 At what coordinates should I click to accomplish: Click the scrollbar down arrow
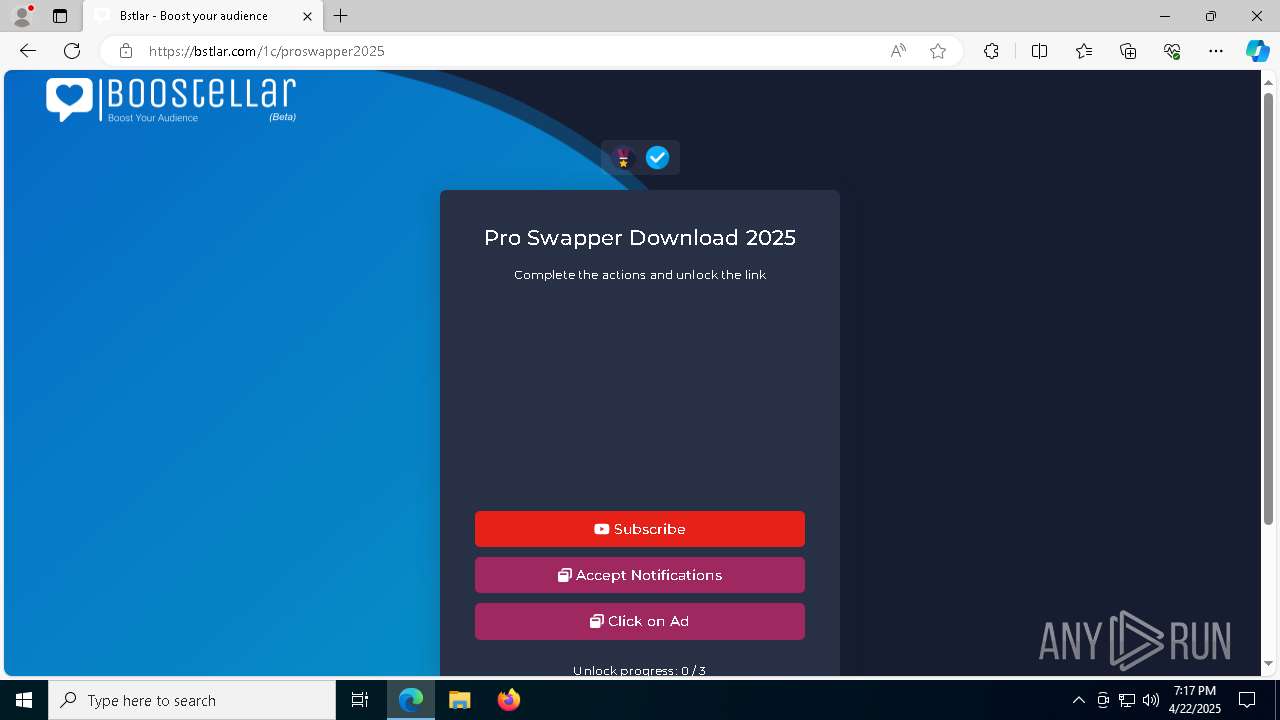1269,663
